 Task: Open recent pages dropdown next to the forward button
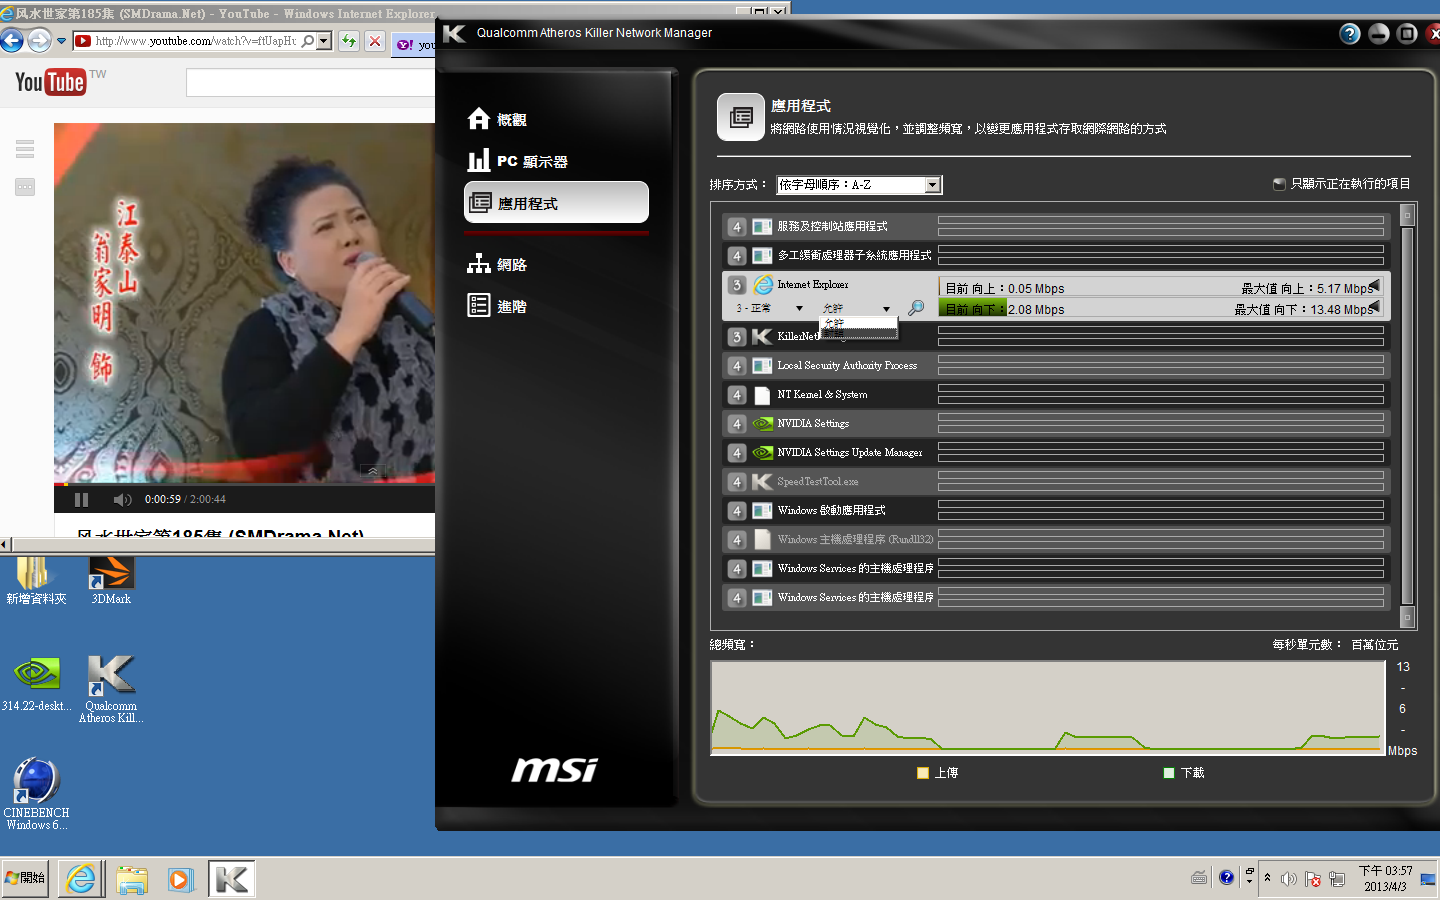61,41
